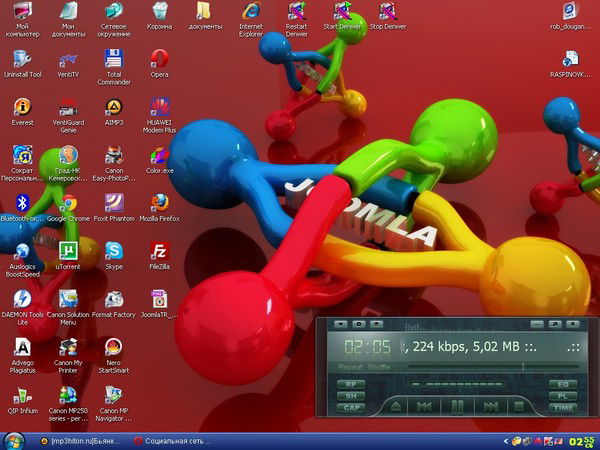Show the playlist with the PL button
Image resolution: width=600 pixels, height=450 pixels.
(x=562, y=396)
